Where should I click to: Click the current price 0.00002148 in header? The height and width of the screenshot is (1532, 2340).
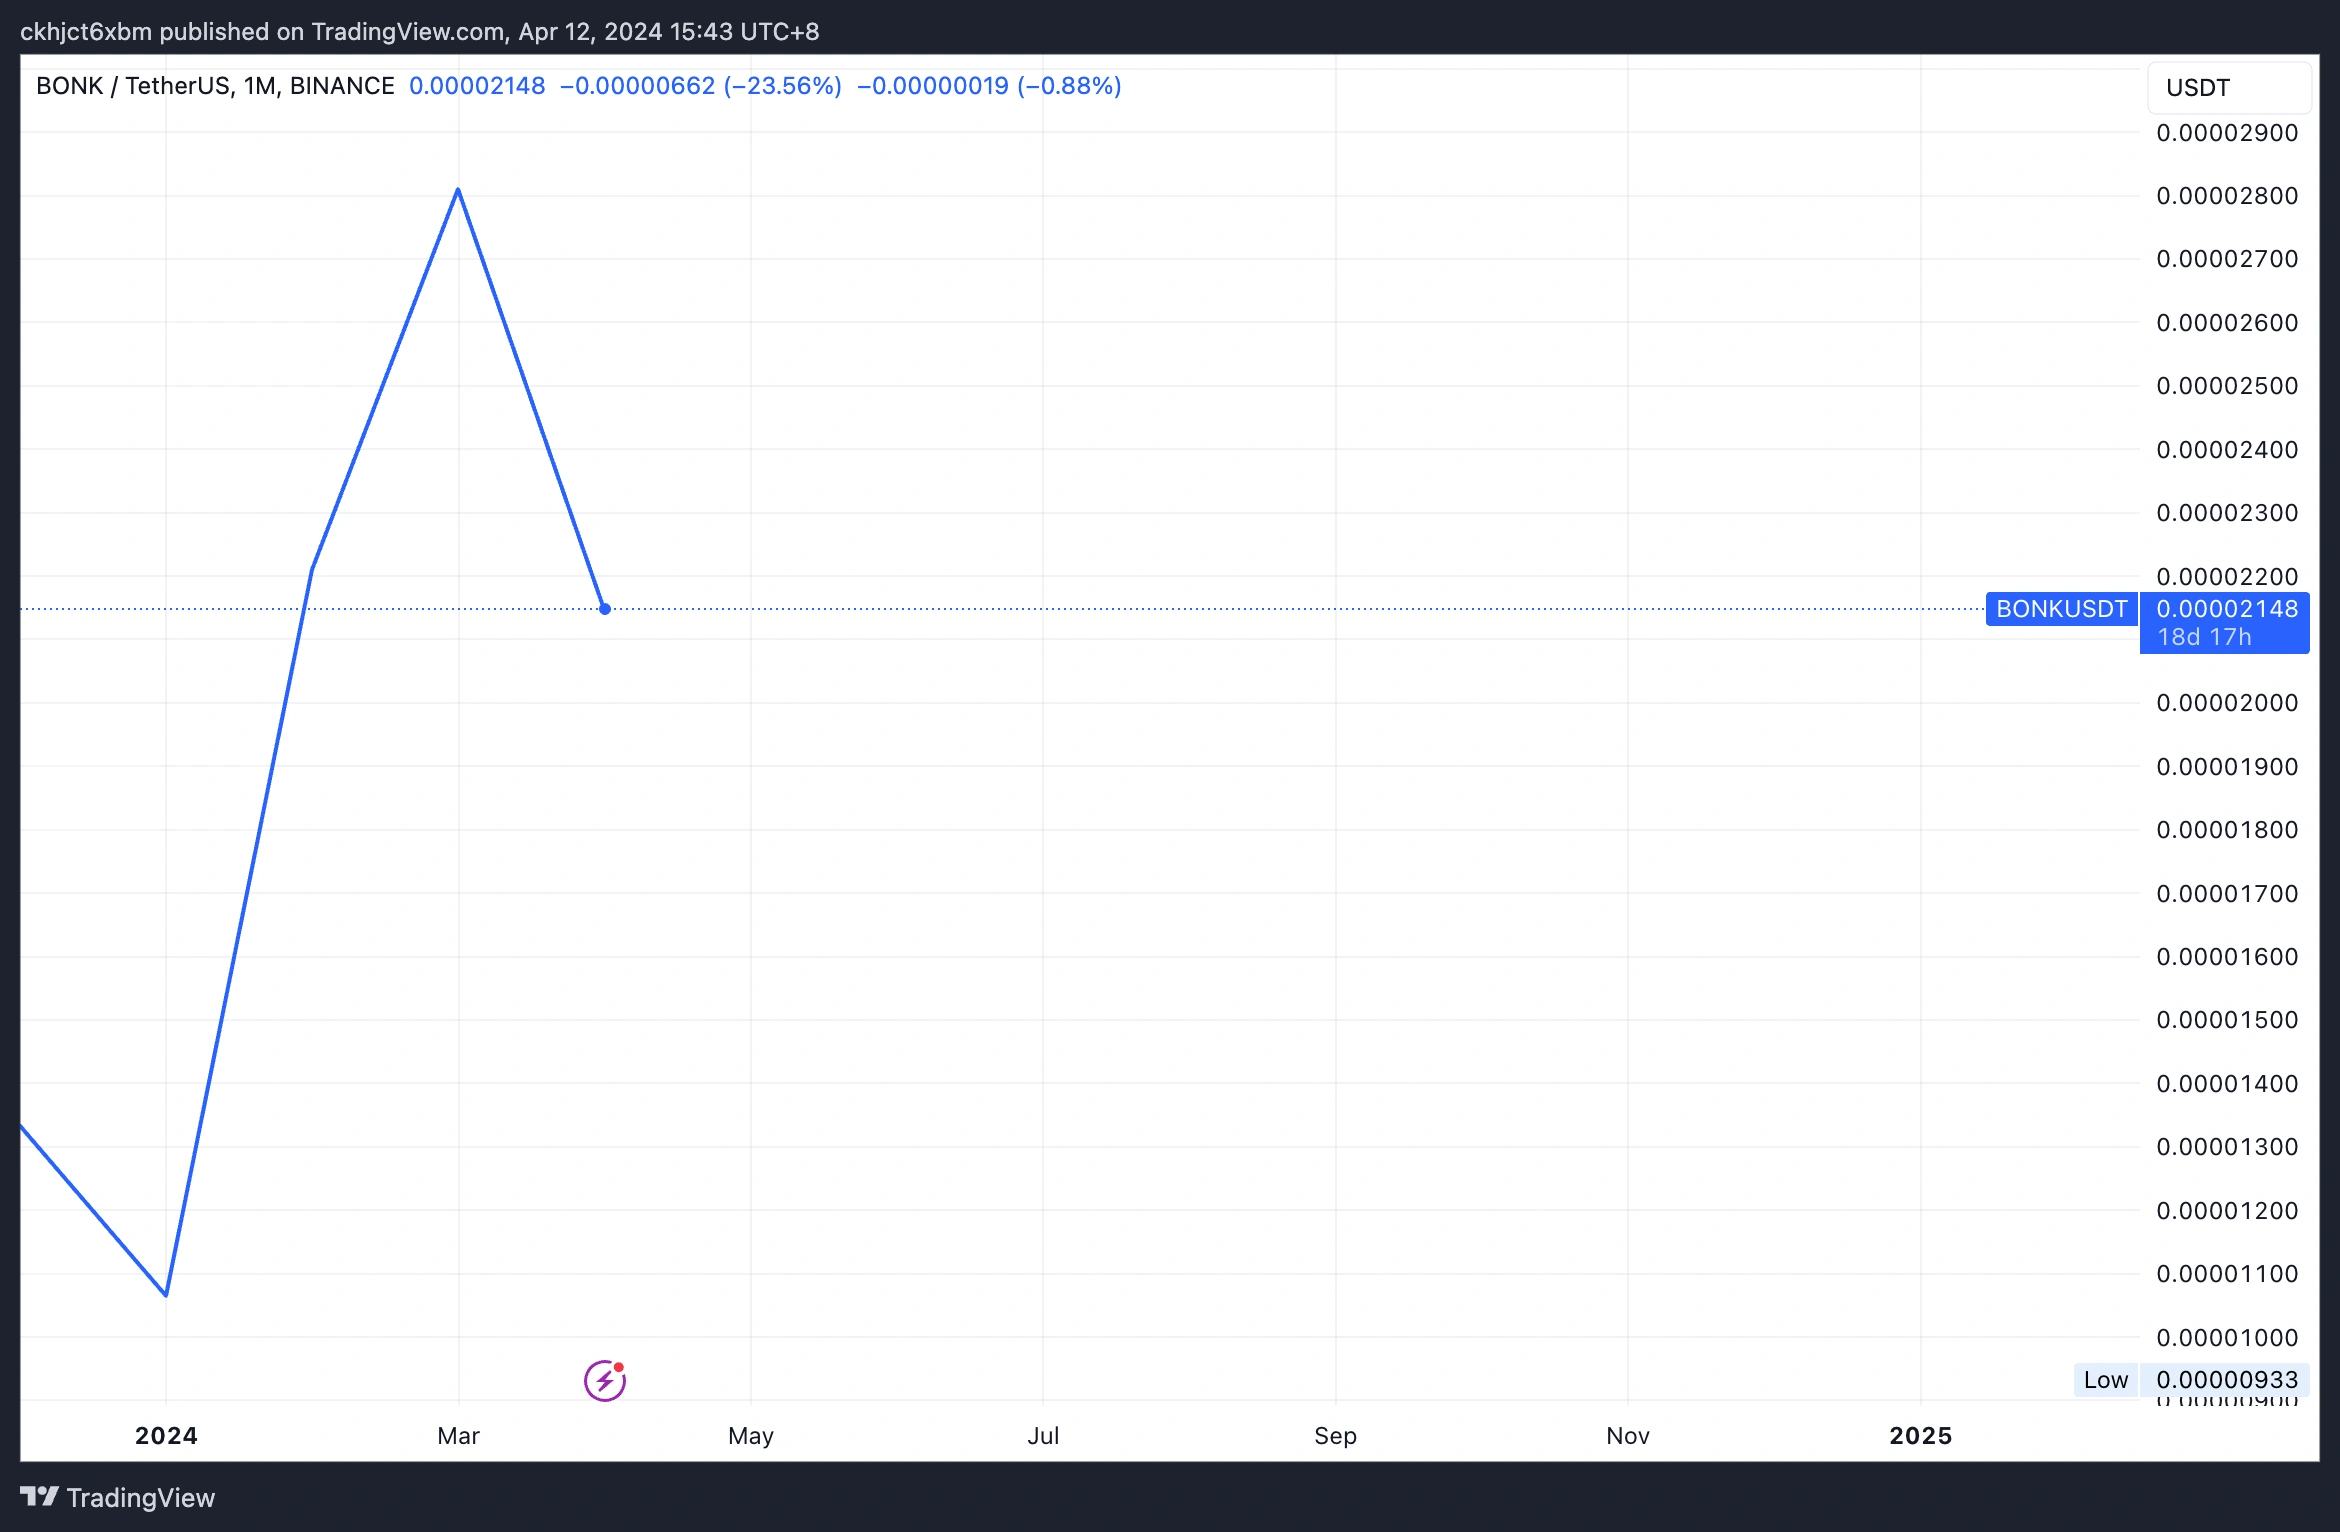pyautogui.click(x=477, y=86)
